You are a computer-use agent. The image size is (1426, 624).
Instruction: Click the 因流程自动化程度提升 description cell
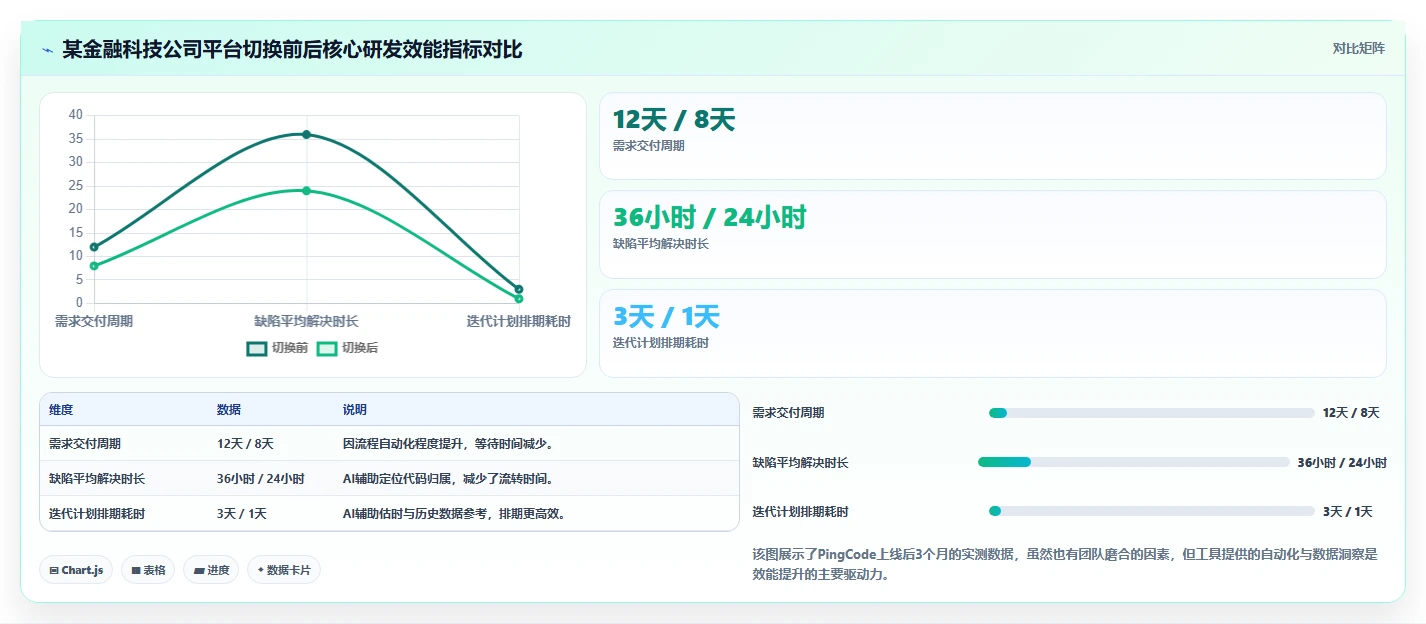pyautogui.click(x=448, y=444)
